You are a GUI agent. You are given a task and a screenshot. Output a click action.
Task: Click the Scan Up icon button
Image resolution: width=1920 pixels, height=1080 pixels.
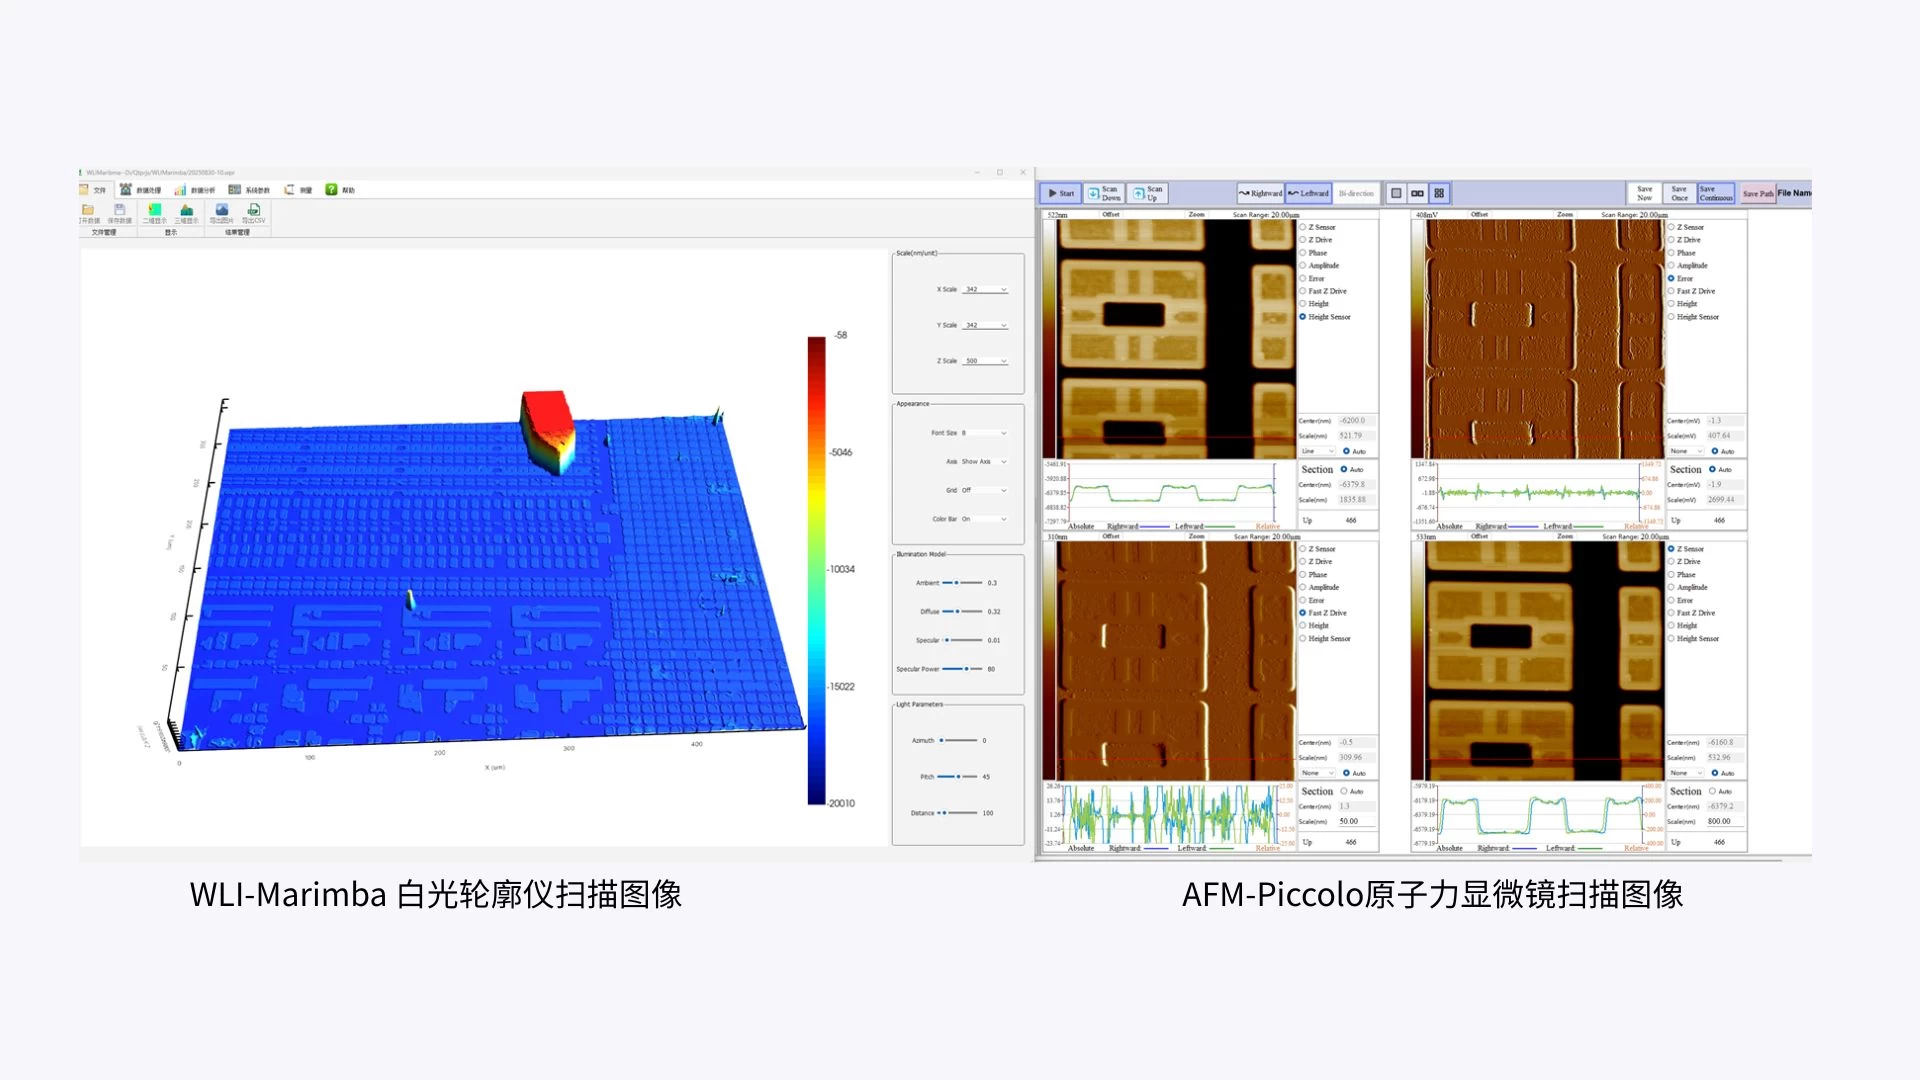(x=1148, y=193)
